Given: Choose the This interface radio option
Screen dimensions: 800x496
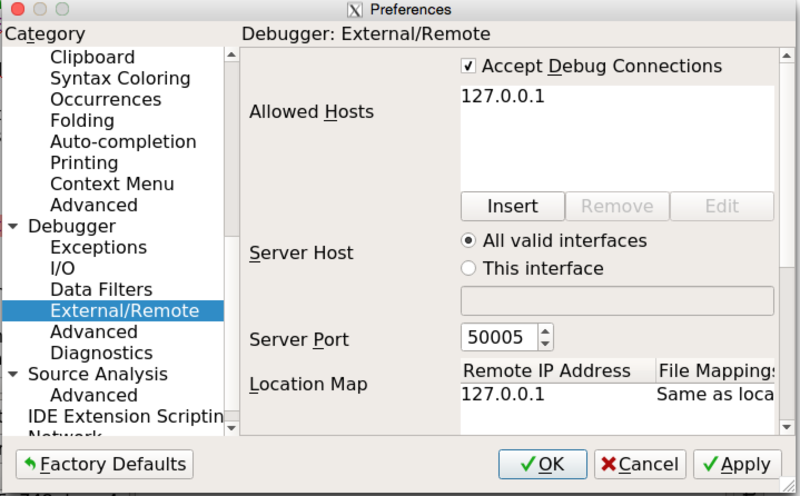Looking at the screenshot, I should click(468, 268).
